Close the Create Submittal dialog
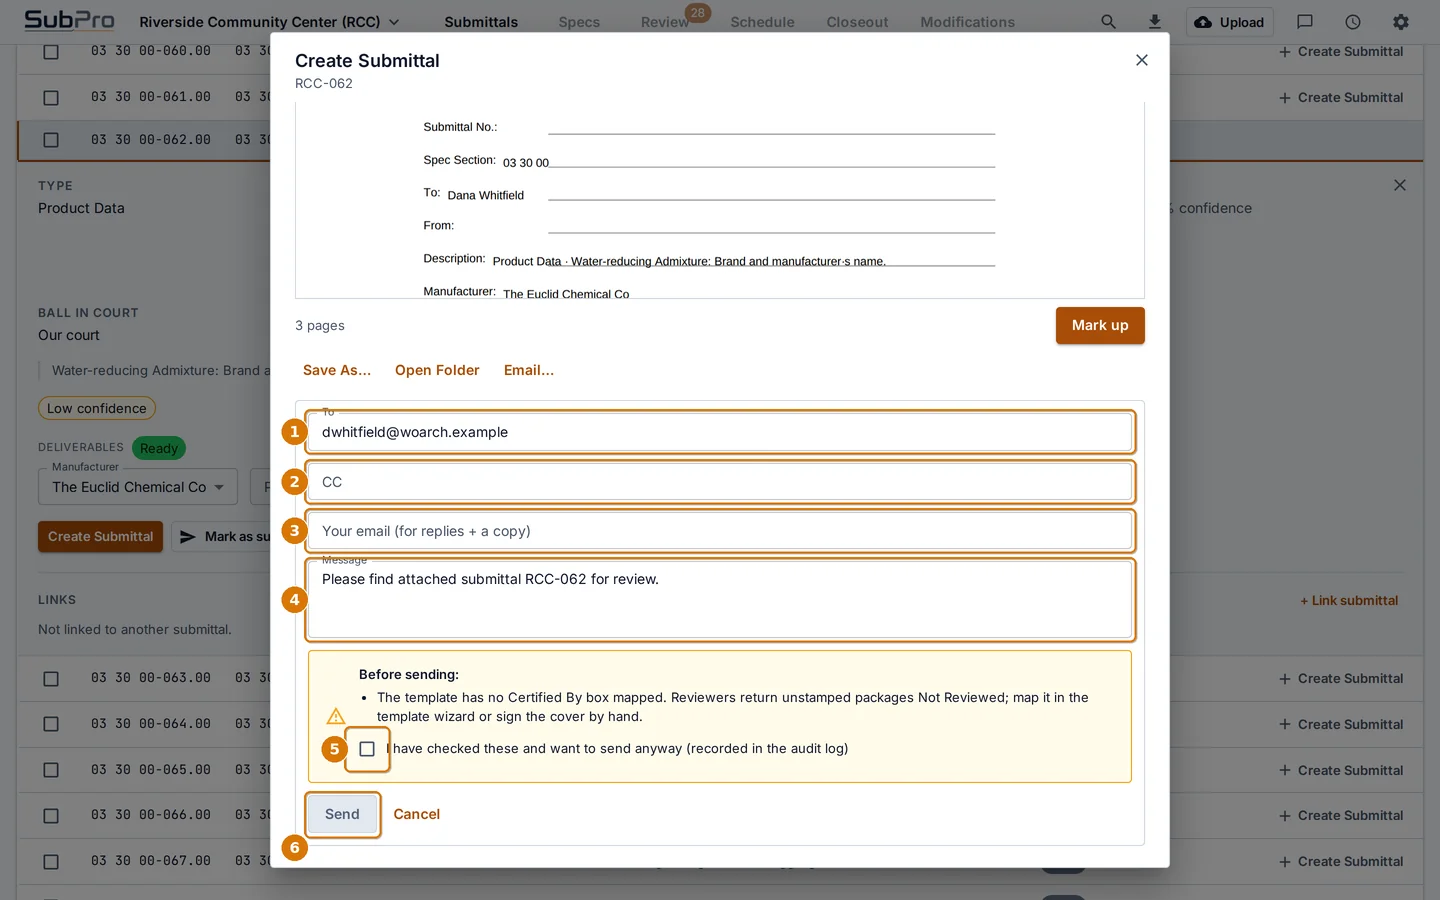This screenshot has height=900, width=1440. (x=1142, y=60)
